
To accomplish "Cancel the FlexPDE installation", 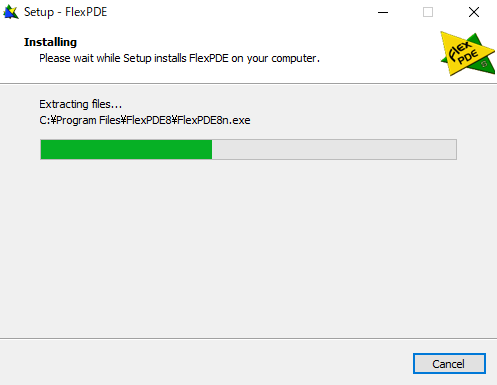I will click(449, 363).
